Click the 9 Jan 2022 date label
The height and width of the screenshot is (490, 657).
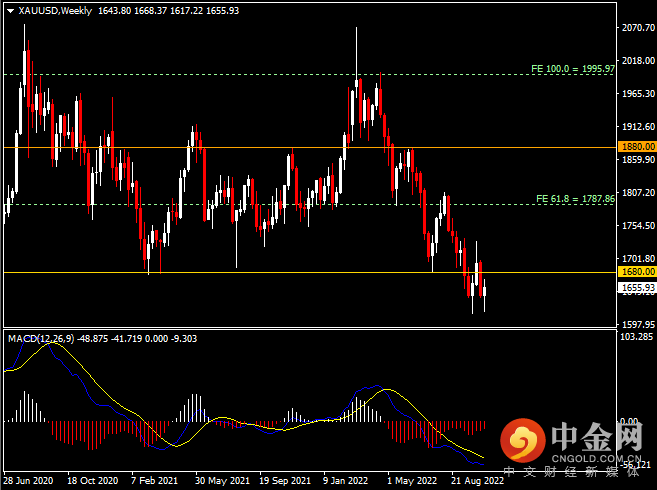click(345, 481)
